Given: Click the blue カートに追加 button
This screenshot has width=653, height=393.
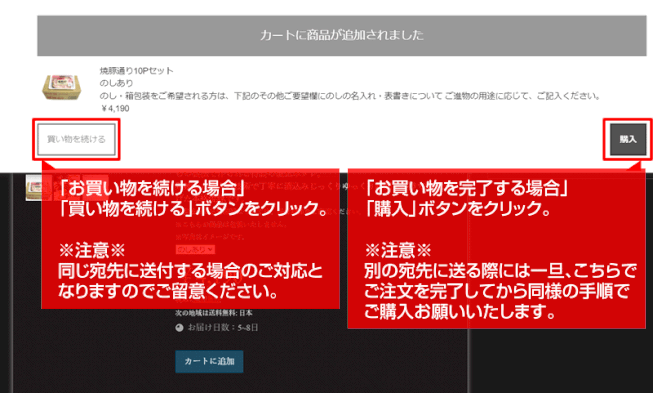Looking at the screenshot, I should tap(209, 361).
